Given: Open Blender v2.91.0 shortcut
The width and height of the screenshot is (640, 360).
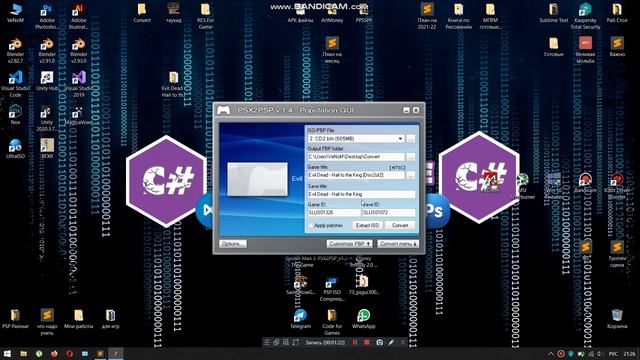Looking at the screenshot, I should pos(47,50).
